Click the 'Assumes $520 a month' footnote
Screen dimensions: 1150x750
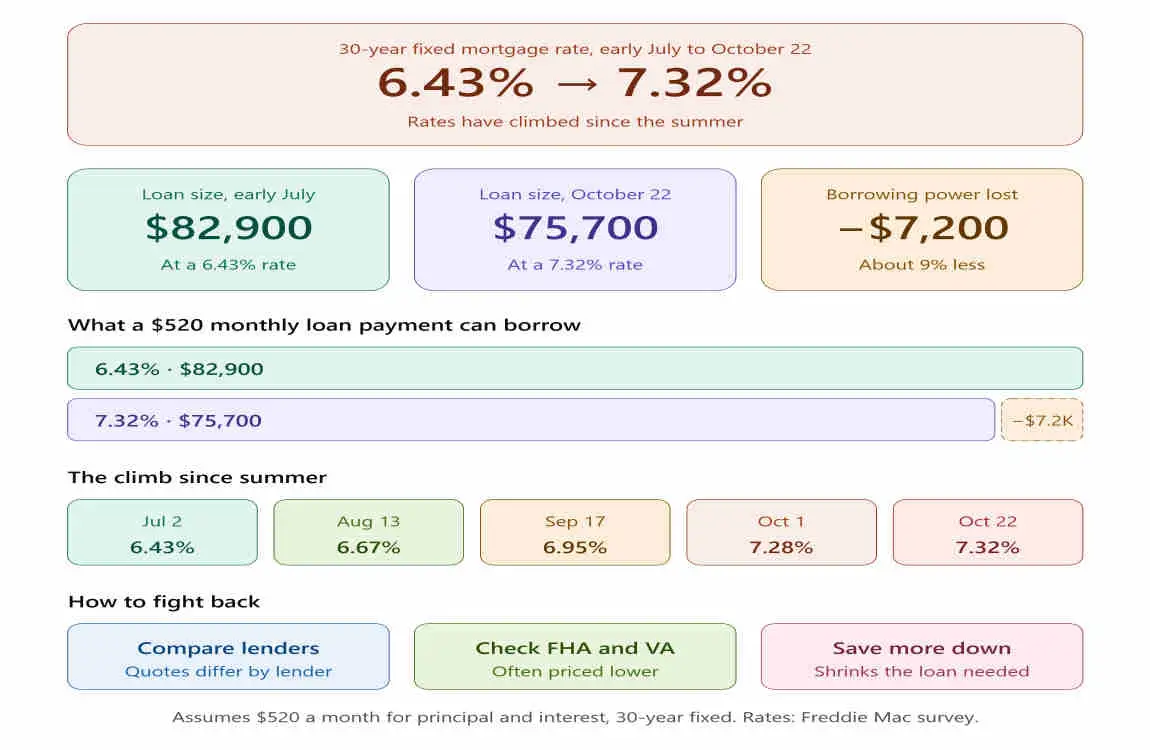point(575,717)
